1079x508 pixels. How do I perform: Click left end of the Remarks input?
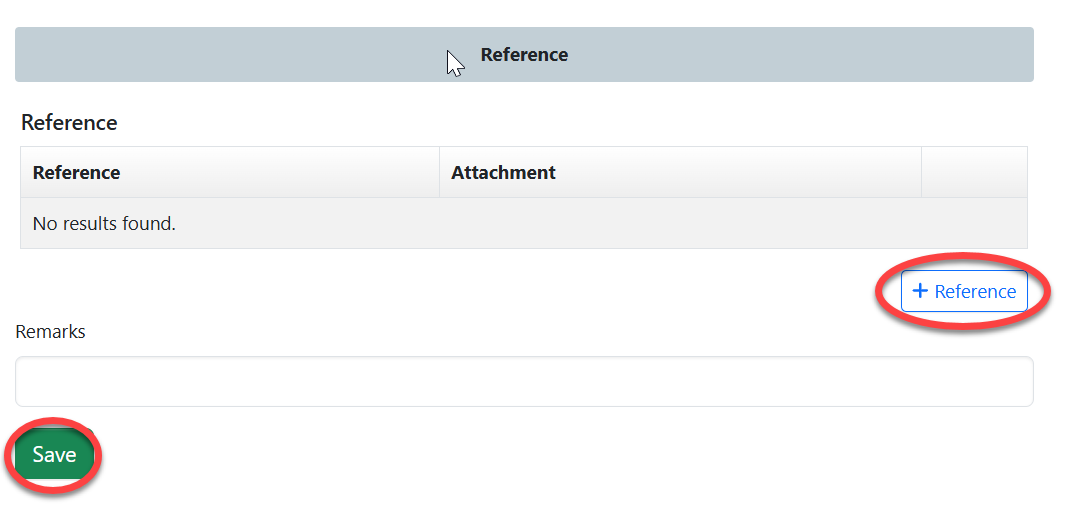click(30, 381)
